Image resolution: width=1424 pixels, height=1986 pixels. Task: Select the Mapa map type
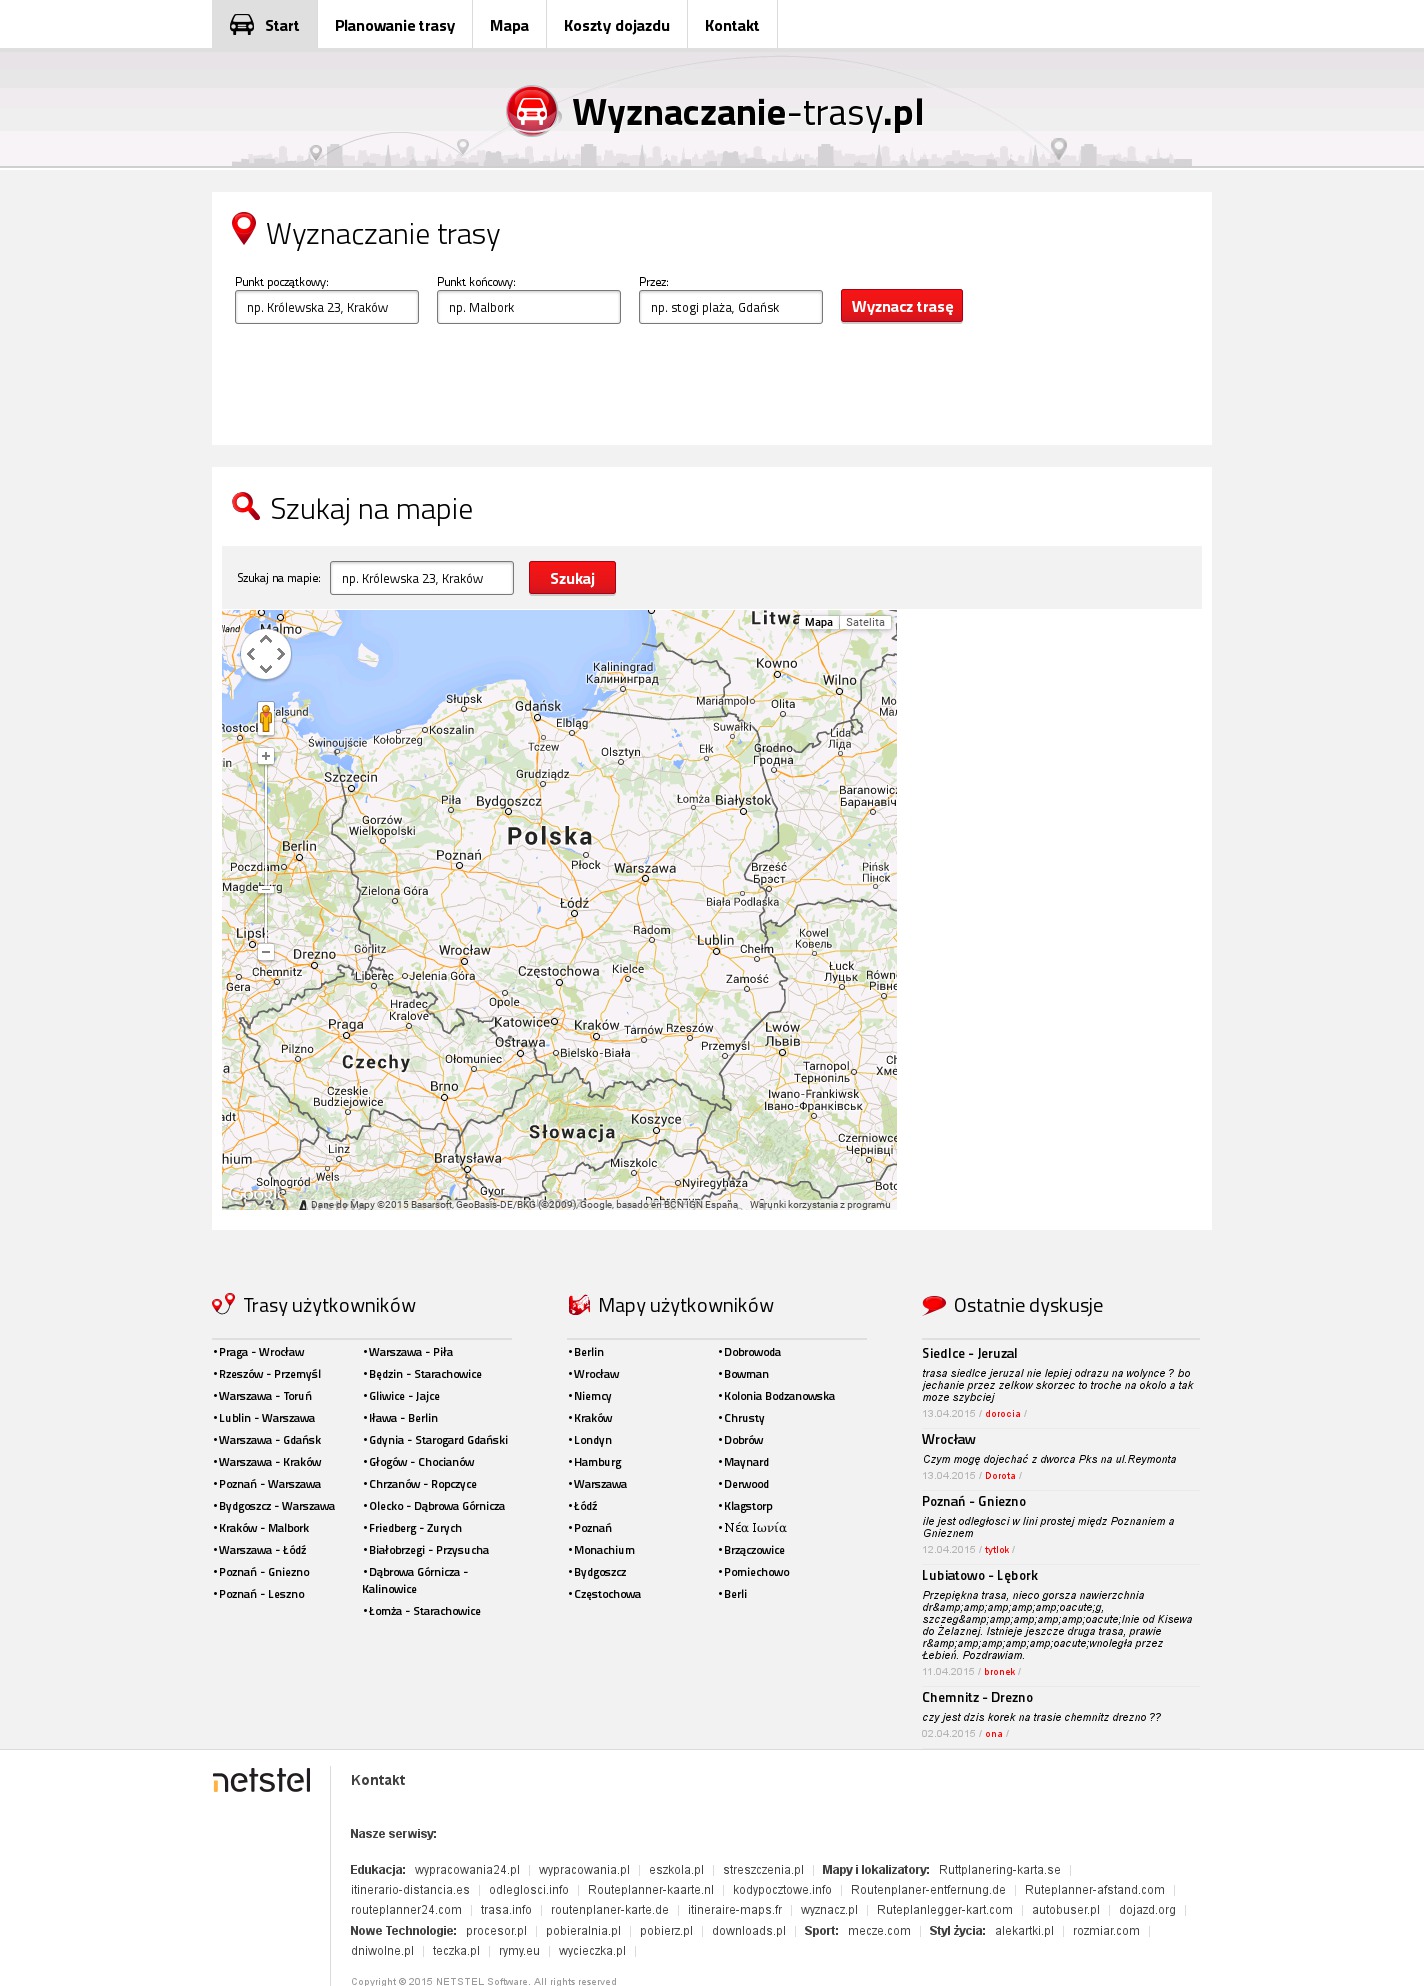click(818, 622)
